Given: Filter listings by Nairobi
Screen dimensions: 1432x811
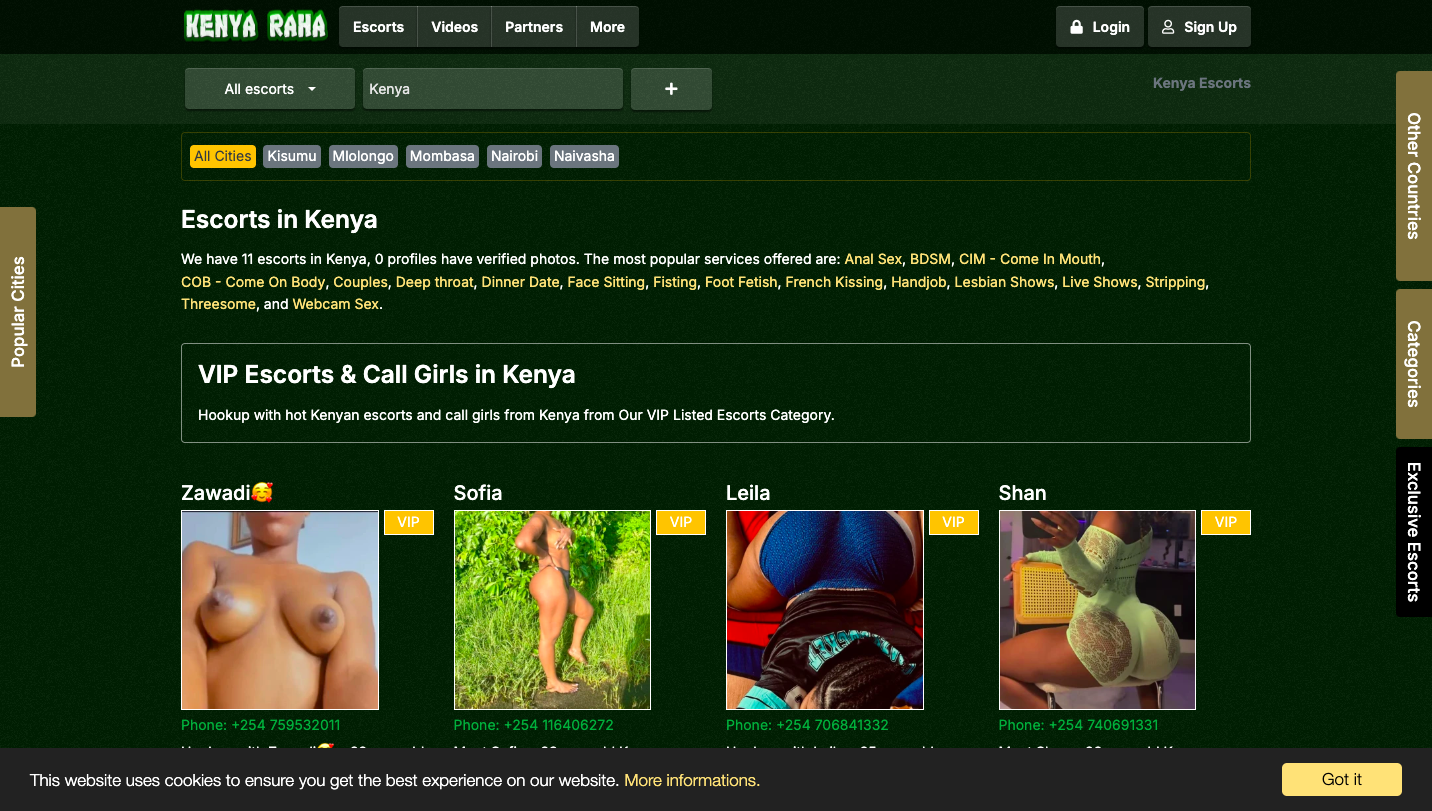Looking at the screenshot, I should point(514,156).
